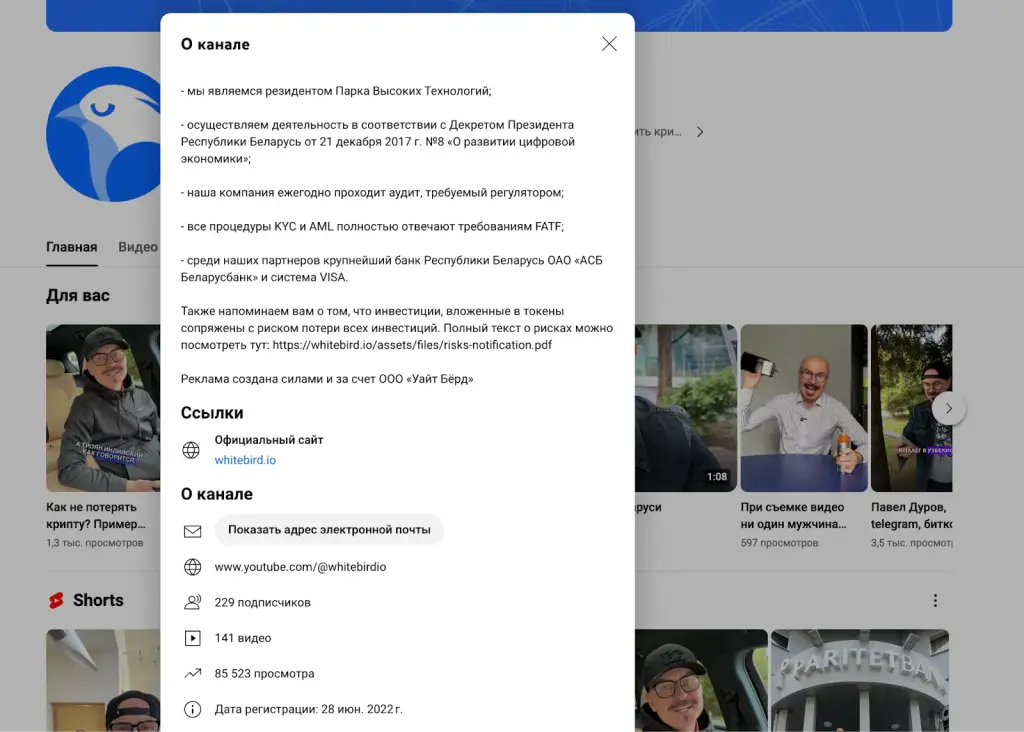This screenshot has width=1024, height=732.
Task: Open the whitebird.io official site link
Action: [x=245, y=460]
